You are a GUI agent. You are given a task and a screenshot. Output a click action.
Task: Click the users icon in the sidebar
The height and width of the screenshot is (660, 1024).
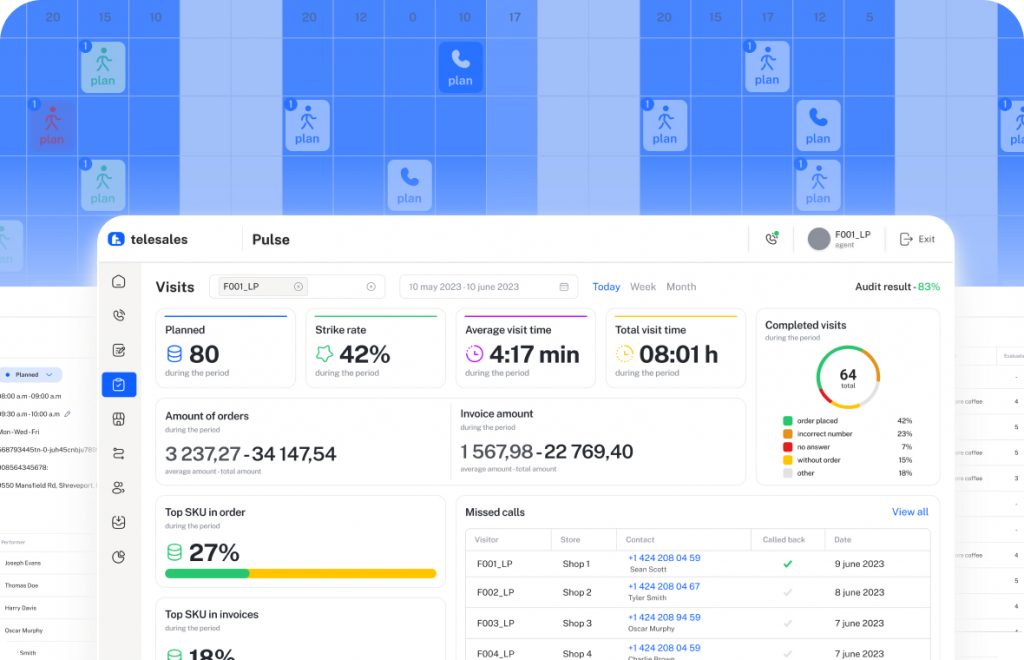coord(119,488)
